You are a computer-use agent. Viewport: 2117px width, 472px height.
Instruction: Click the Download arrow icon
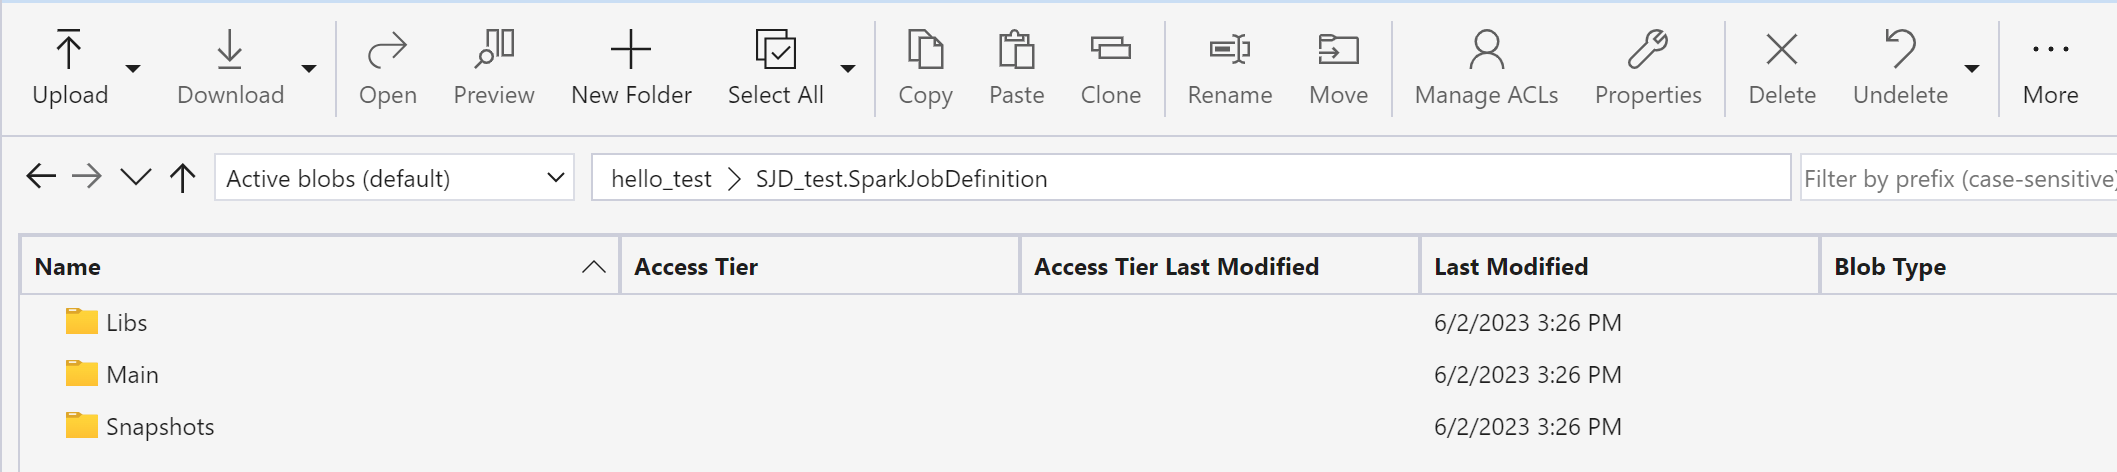pyautogui.click(x=230, y=50)
